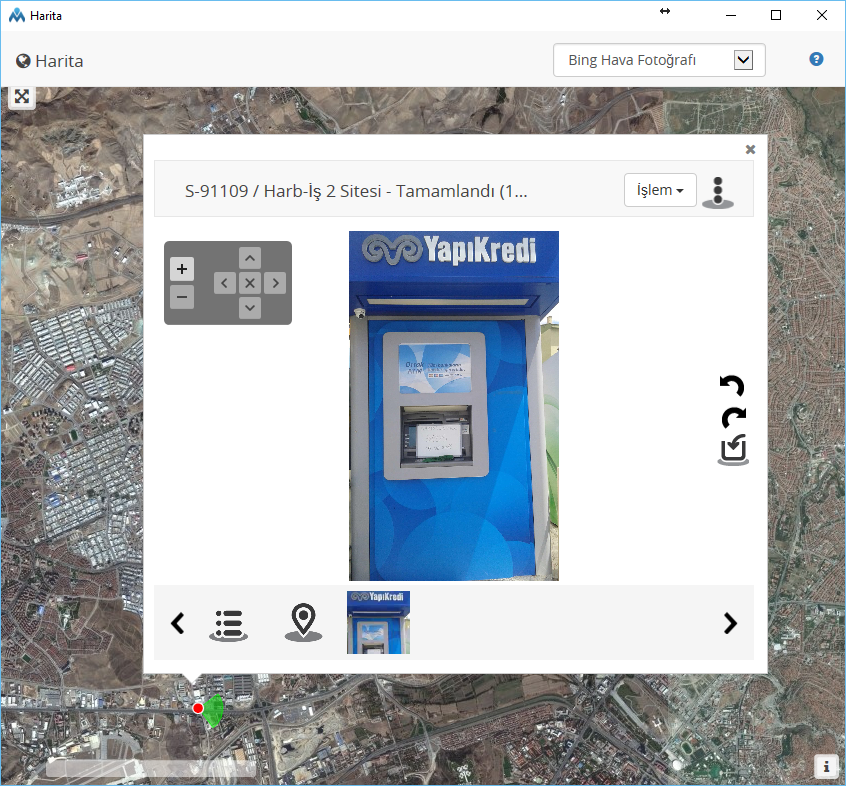Rotate the photo clockwise
The image size is (846, 786).
733,417
